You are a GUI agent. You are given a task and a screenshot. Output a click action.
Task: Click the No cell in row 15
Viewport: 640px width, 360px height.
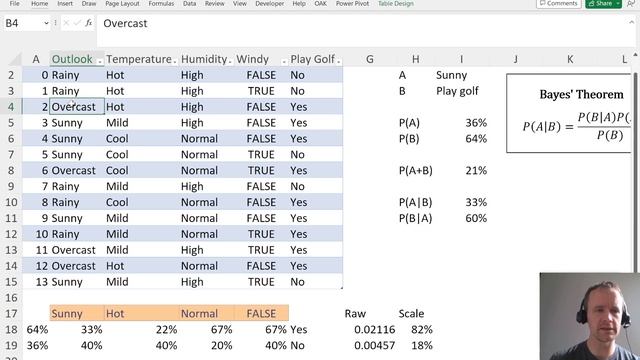pos(316,282)
